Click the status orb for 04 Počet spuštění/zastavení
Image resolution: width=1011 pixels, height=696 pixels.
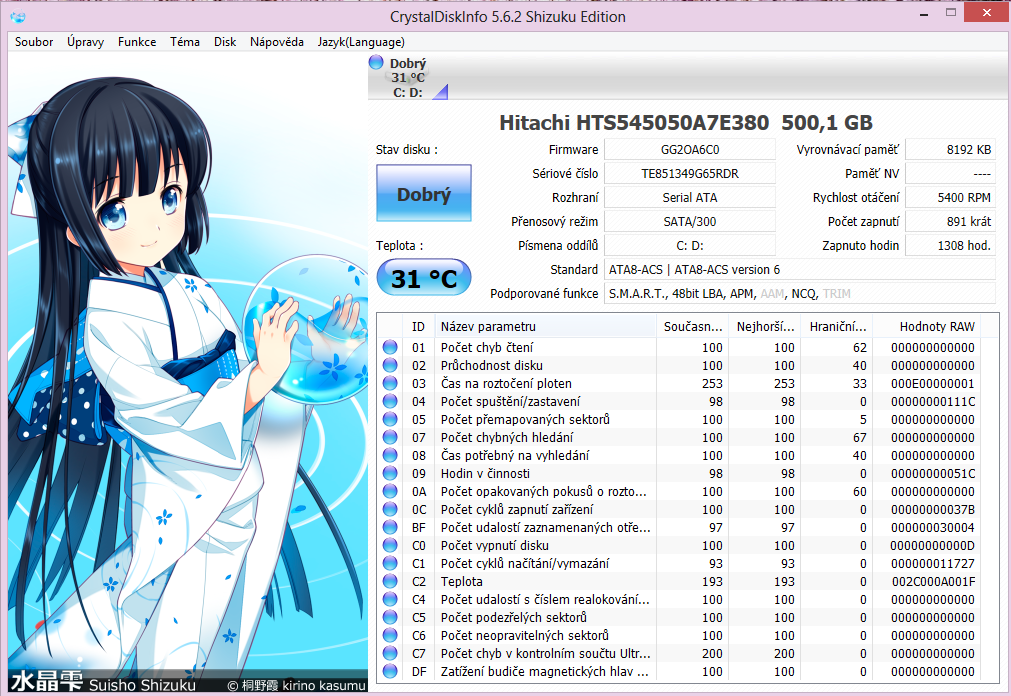pyautogui.click(x=390, y=401)
